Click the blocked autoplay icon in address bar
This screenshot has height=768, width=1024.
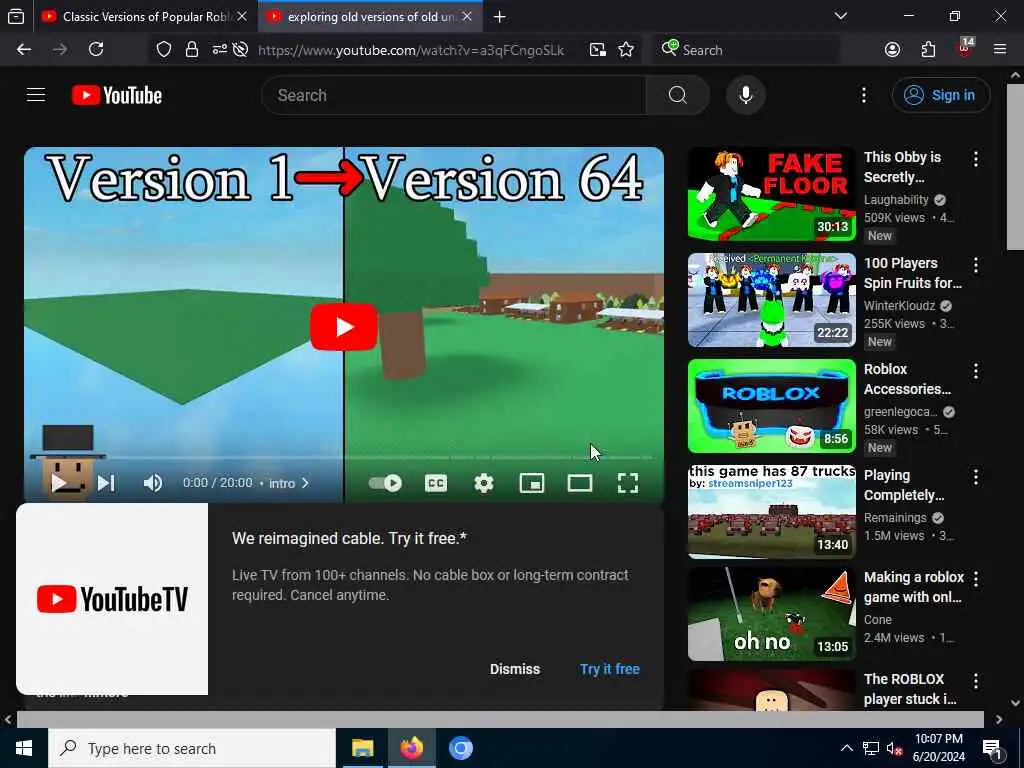click(240, 50)
